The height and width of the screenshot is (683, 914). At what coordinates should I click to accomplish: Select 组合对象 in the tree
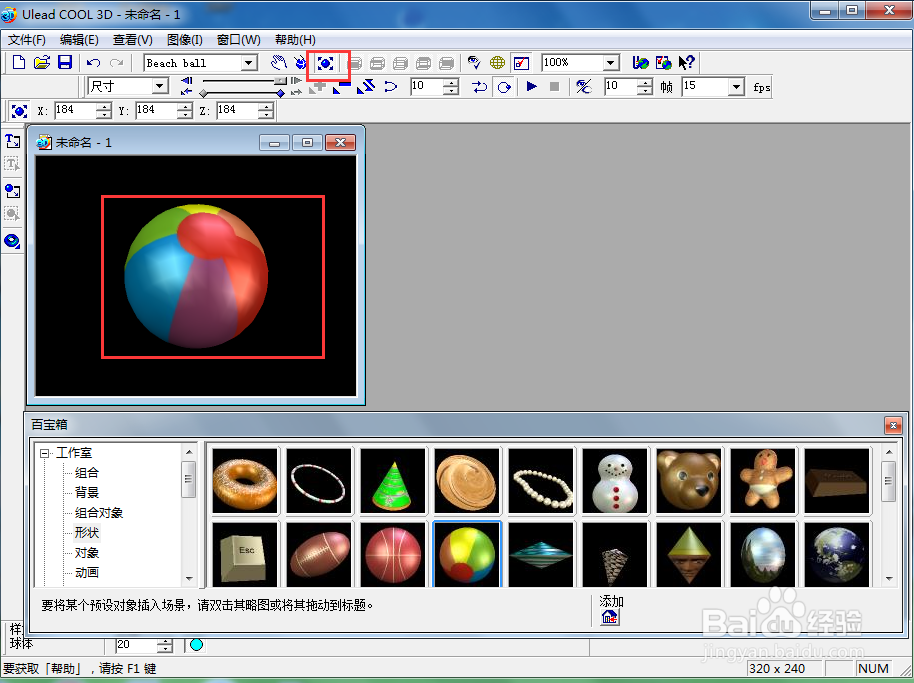[99, 513]
